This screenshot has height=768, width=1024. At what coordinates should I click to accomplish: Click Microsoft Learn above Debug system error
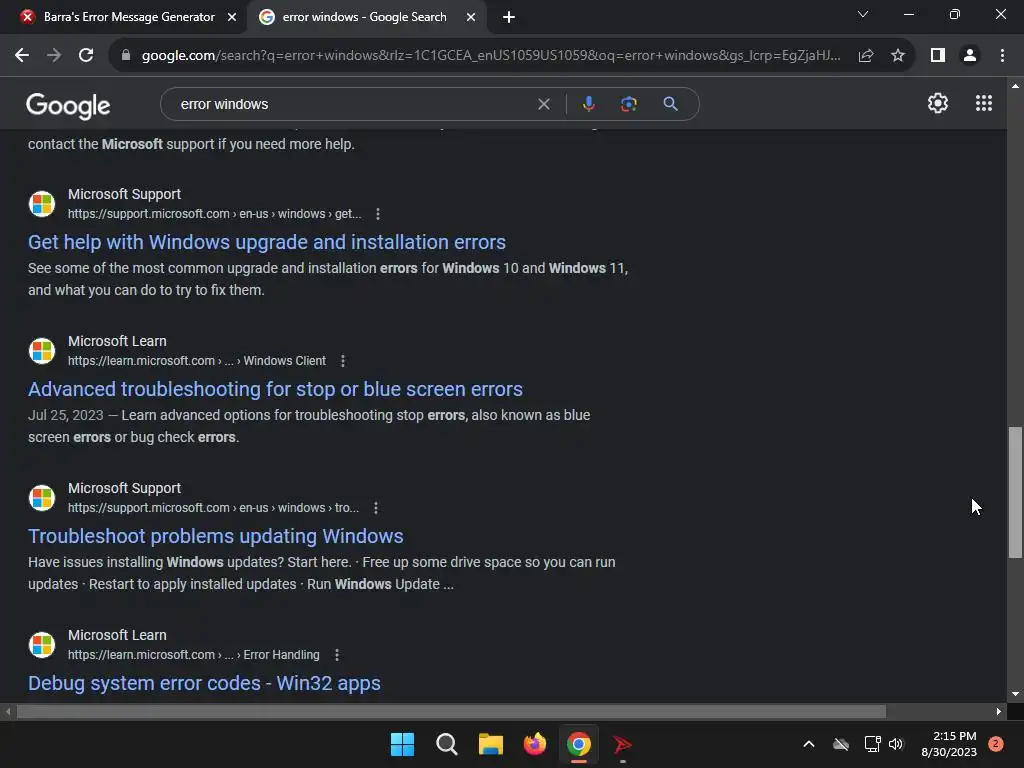pyautogui.click(x=117, y=635)
